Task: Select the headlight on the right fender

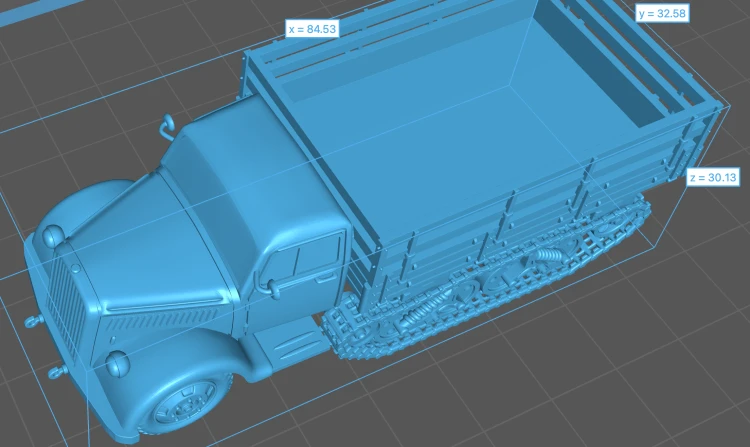Action: 117,363
